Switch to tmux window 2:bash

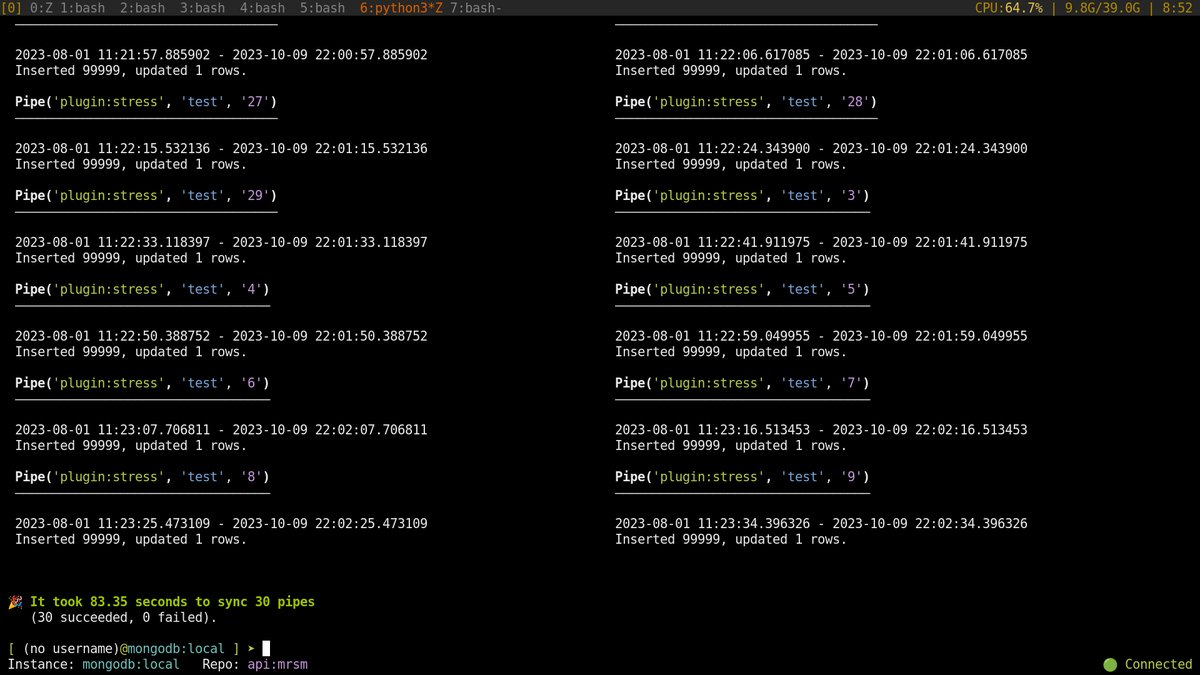[x=142, y=8]
